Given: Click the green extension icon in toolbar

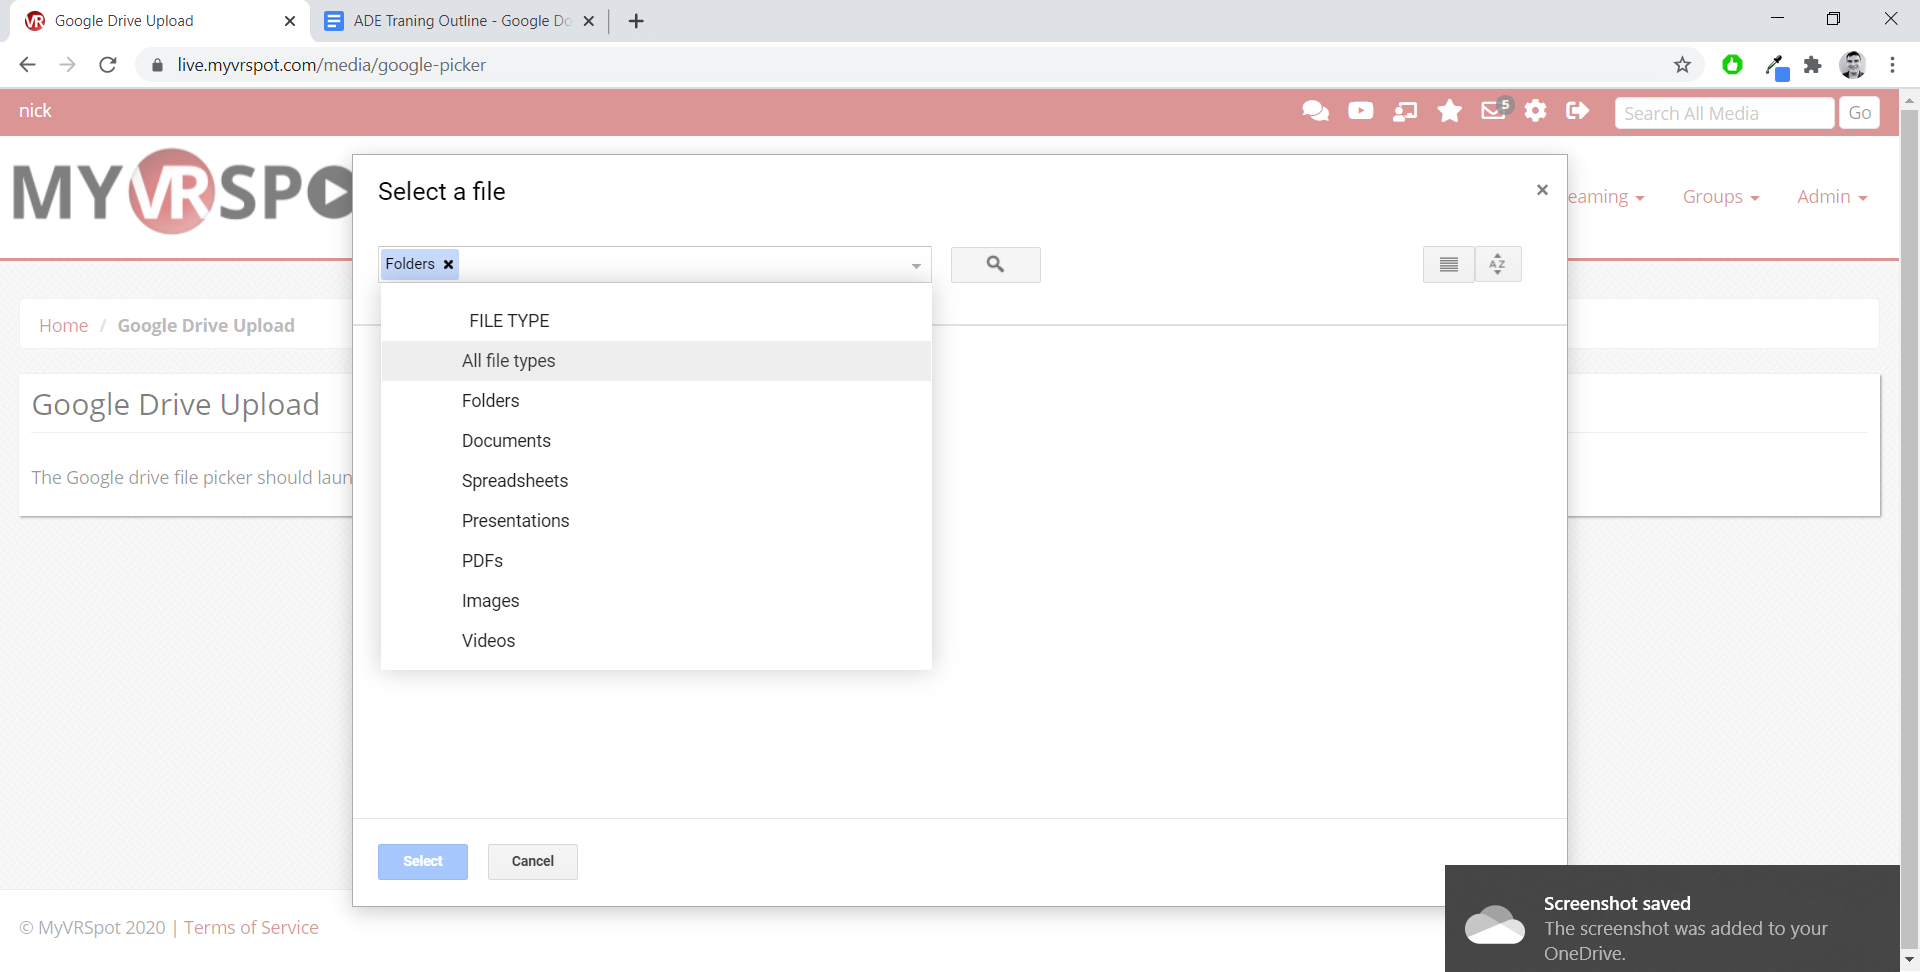Looking at the screenshot, I should pyautogui.click(x=1732, y=65).
